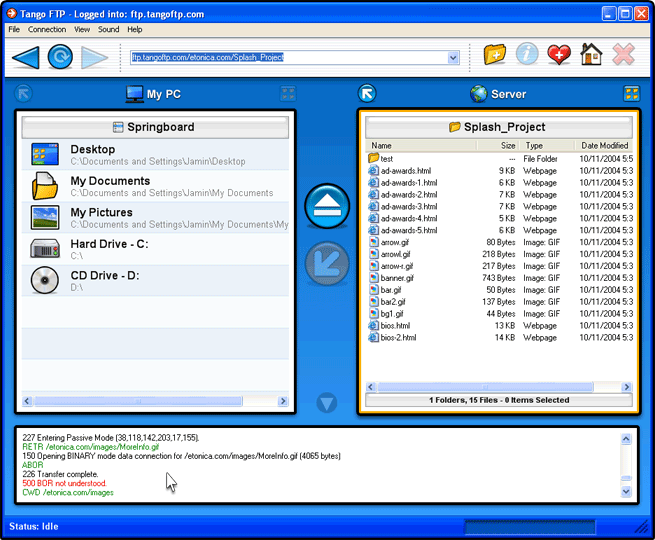This screenshot has width=655, height=540.
Task: Click the circular Refresh button
Action: coord(60,57)
